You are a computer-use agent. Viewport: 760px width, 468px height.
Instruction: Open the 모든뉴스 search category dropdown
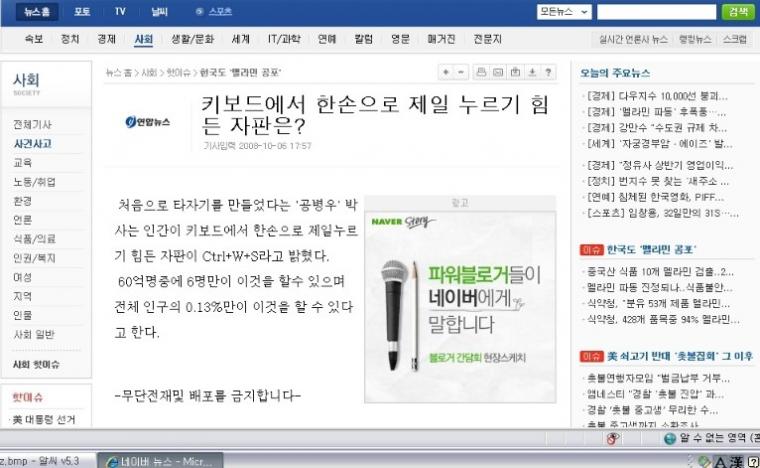pos(564,12)
